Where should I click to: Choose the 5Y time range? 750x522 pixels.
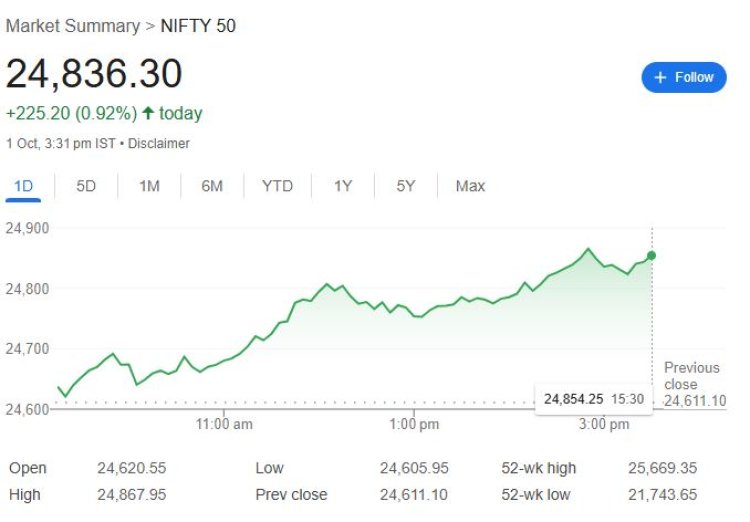click(405, 186)
